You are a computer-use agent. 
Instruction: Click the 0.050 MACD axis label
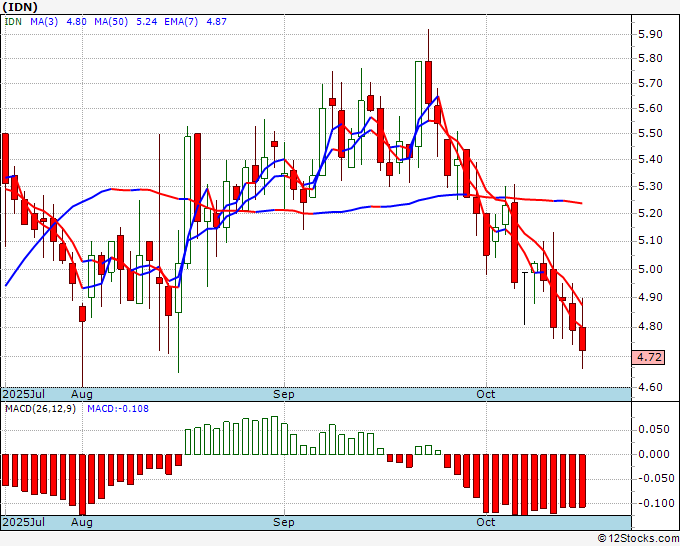[x=654, y=429]
